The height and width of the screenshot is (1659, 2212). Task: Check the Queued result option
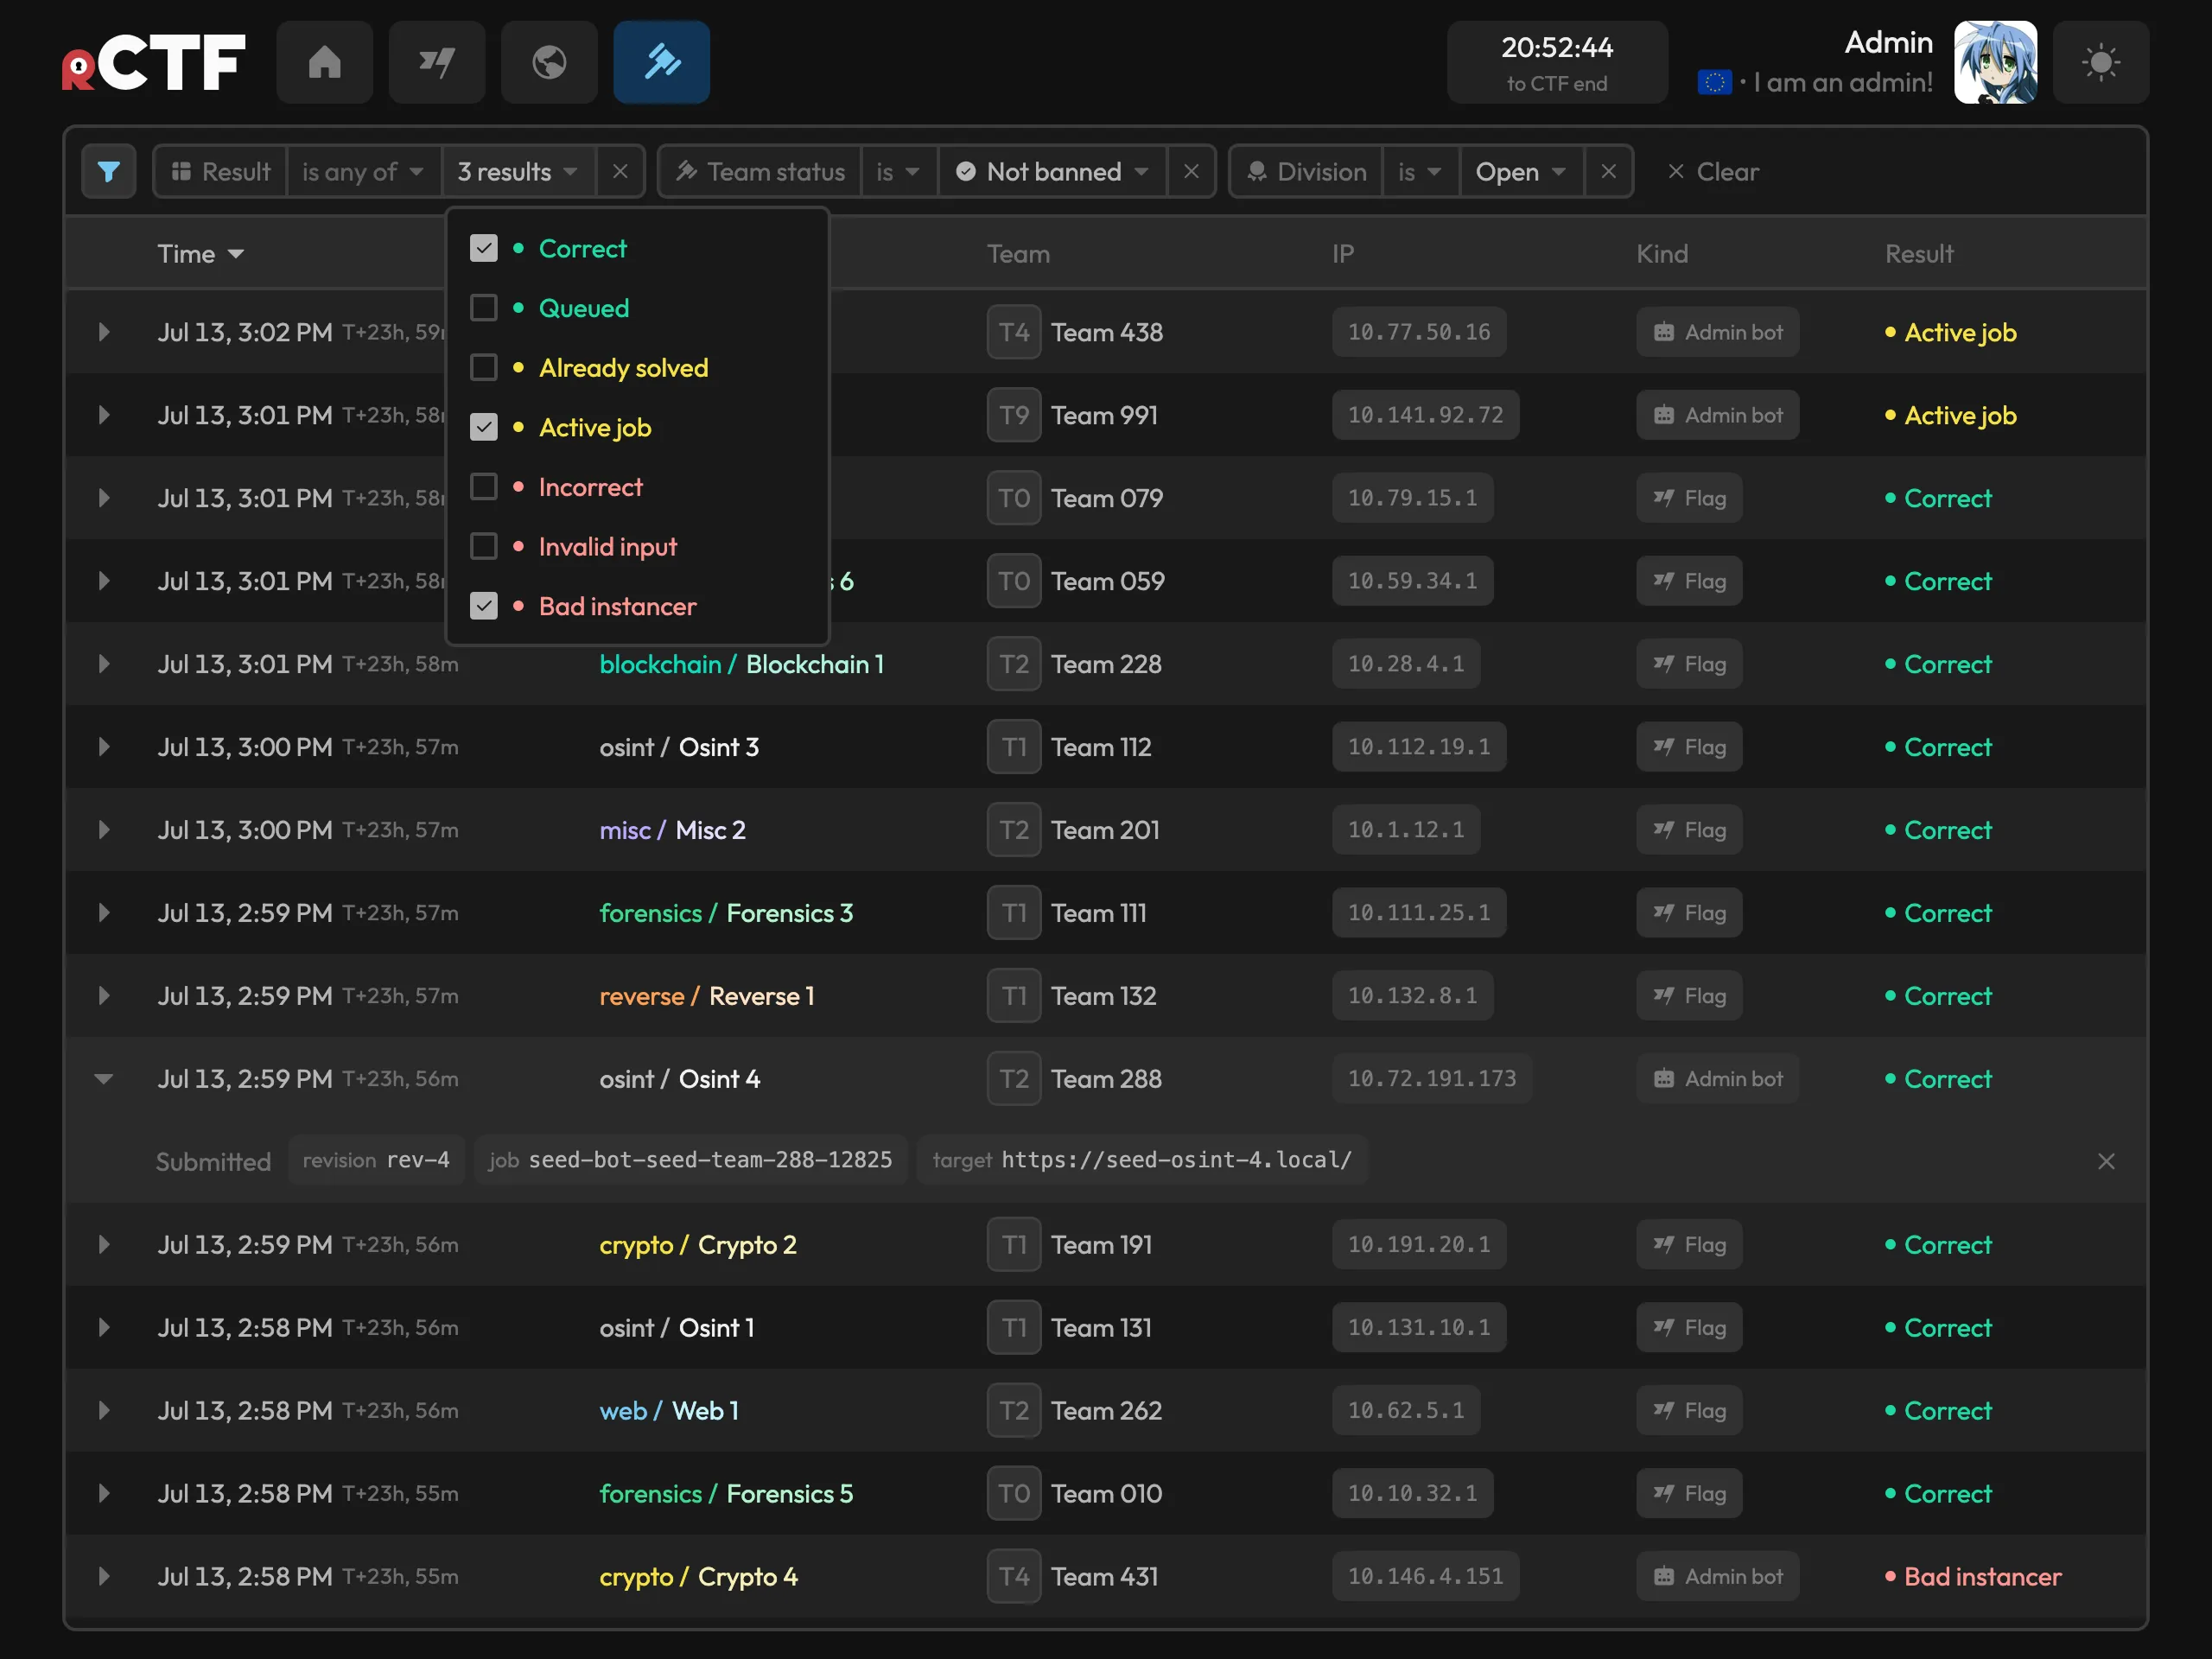(x=483, y=308)
